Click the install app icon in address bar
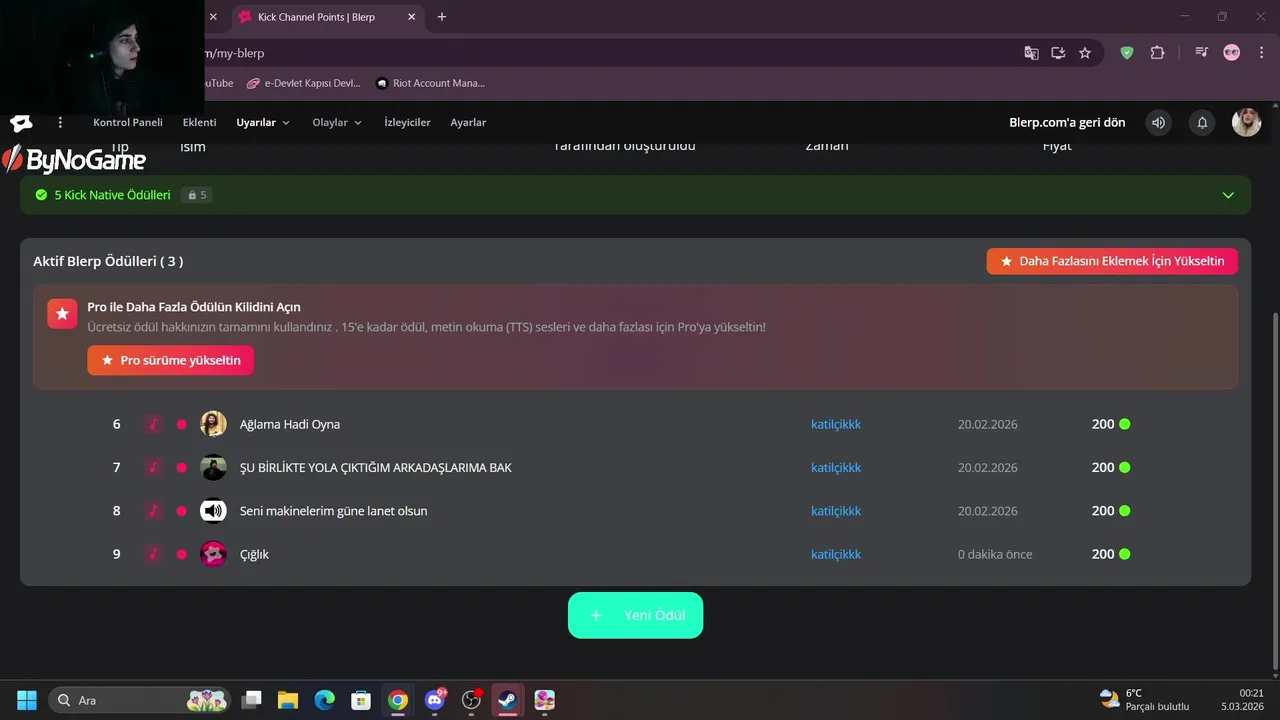Viewport: 1280px width, 720px height. click(x=1058, y=53)
